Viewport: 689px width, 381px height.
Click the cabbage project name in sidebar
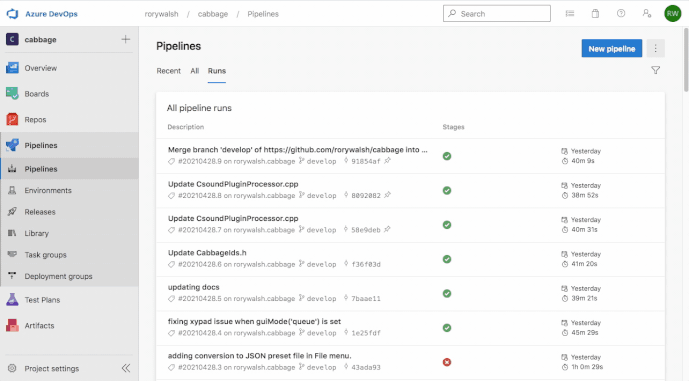coord(40,40)
